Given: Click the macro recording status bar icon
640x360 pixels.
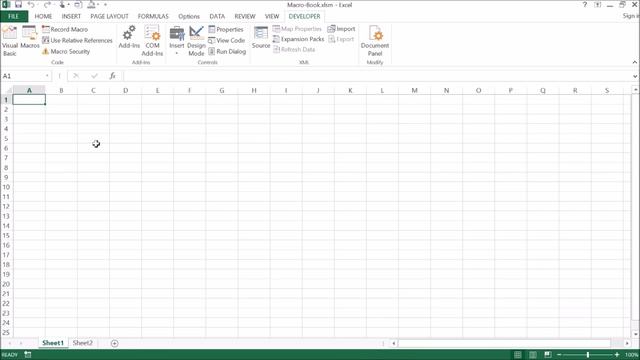Looking at the screenshot, I should pos(28,354).
